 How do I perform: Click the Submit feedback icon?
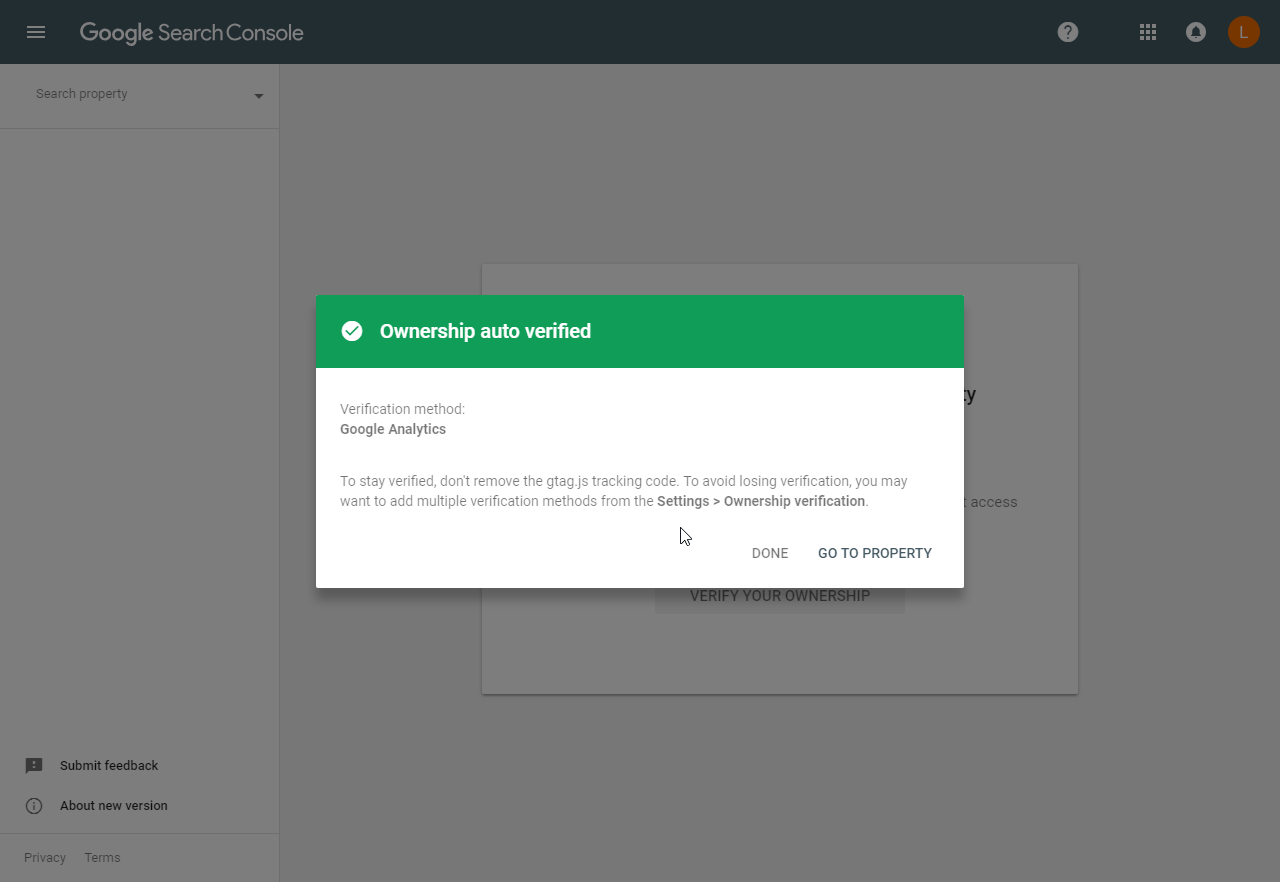pyautogui.click(x=34, y=766)
